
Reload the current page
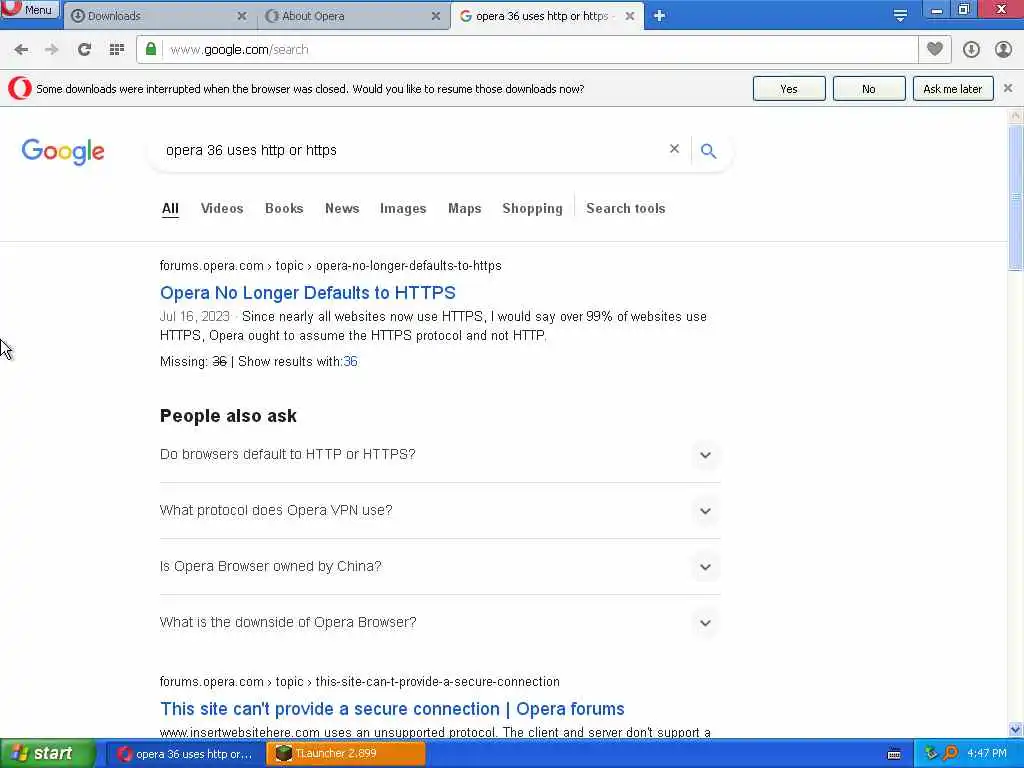84,50
